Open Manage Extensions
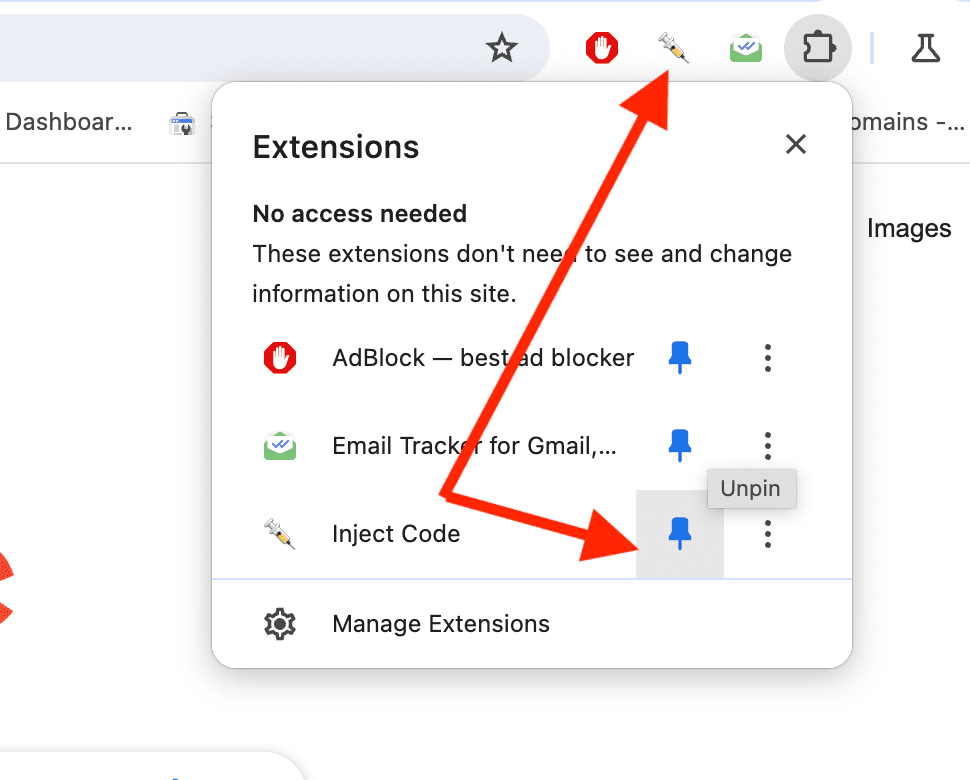 click(x=440, y=624)
